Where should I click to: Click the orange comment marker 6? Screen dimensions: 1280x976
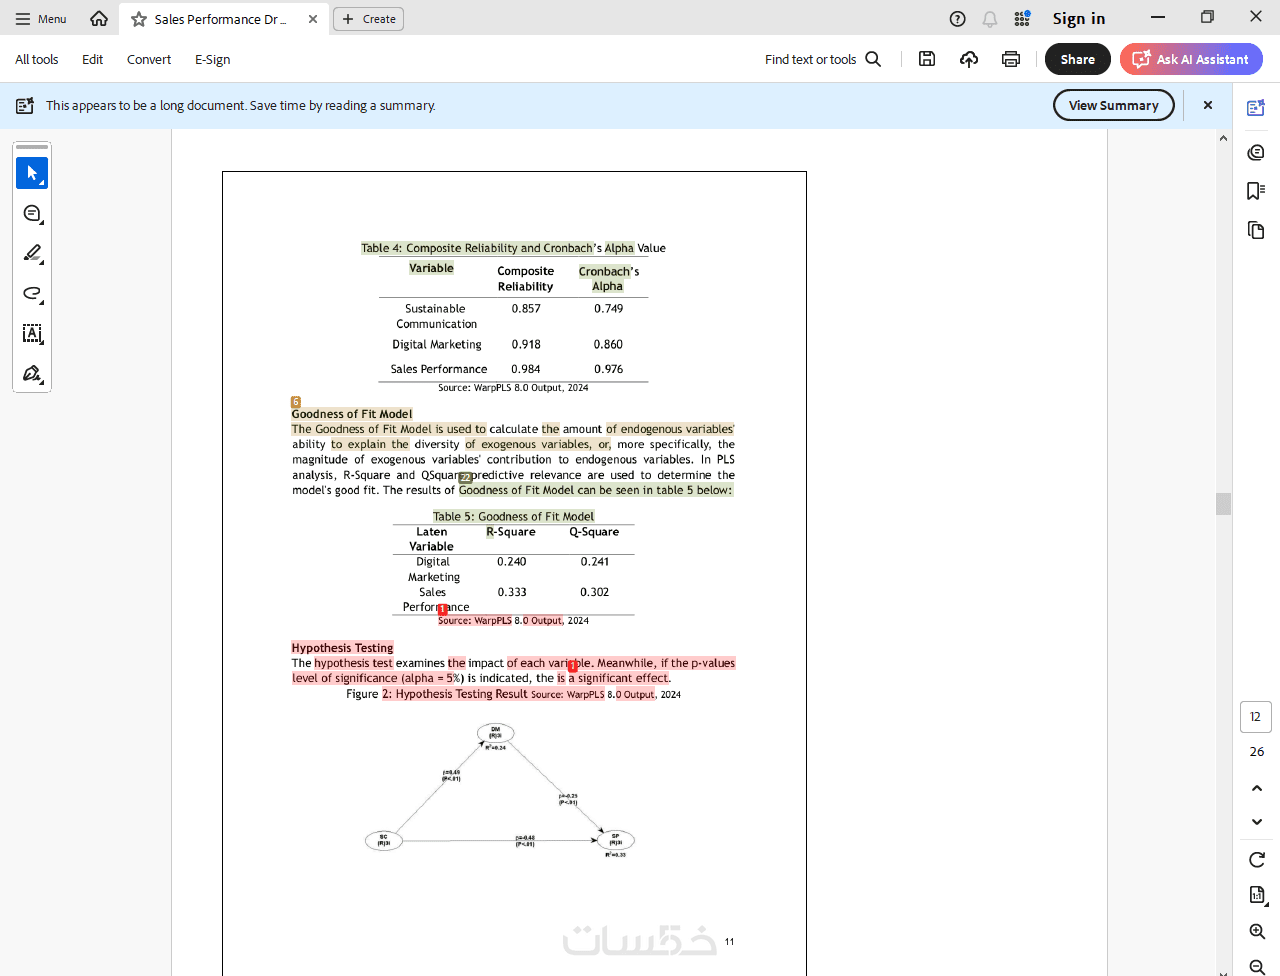[296, 402]
